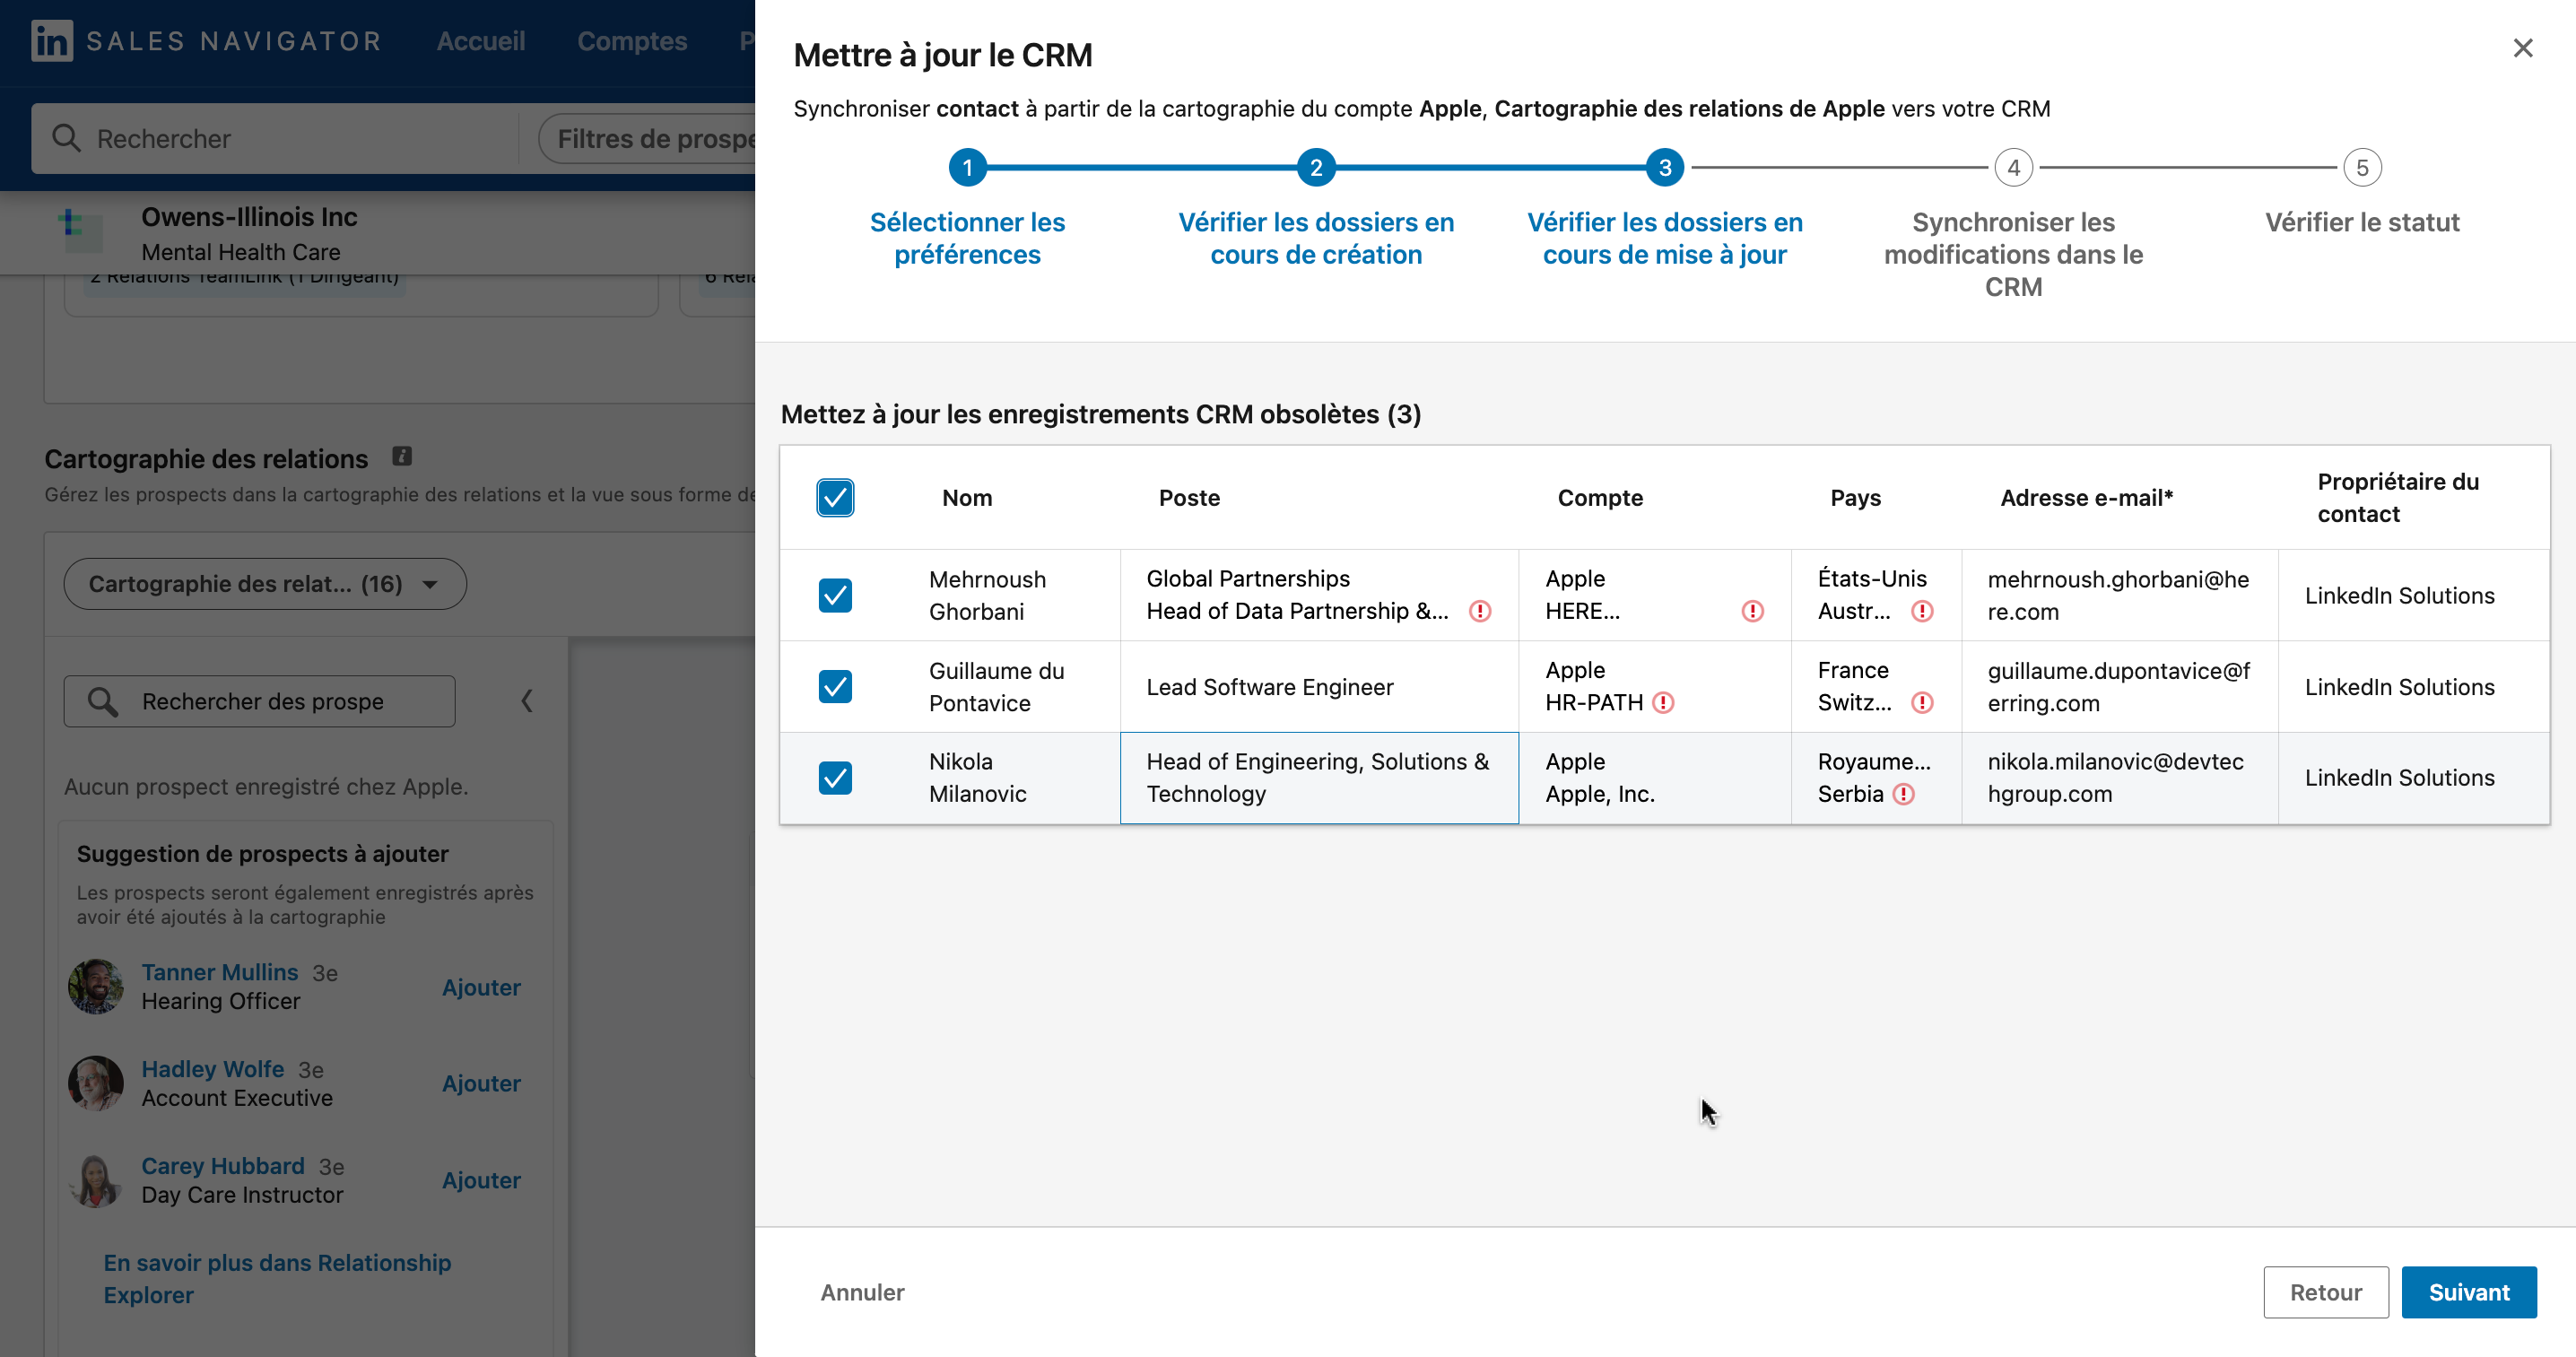2576x1357 pixels.
Task: Click the Compte column header
Action: pos(1600,498)
